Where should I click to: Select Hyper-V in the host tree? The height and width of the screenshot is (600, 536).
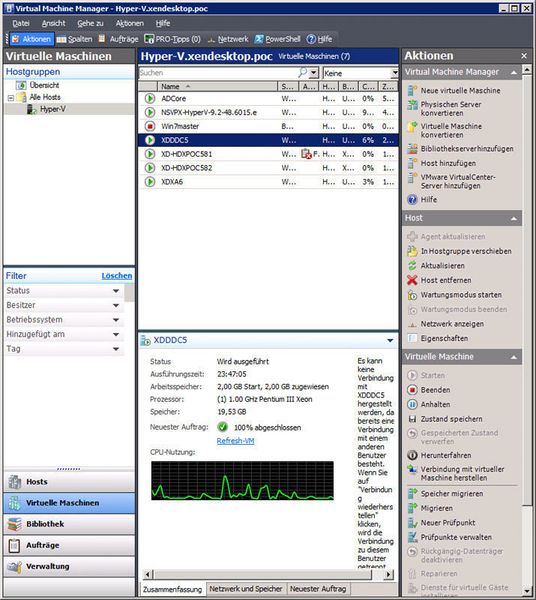pyautogui.click(x=52, y=109)
